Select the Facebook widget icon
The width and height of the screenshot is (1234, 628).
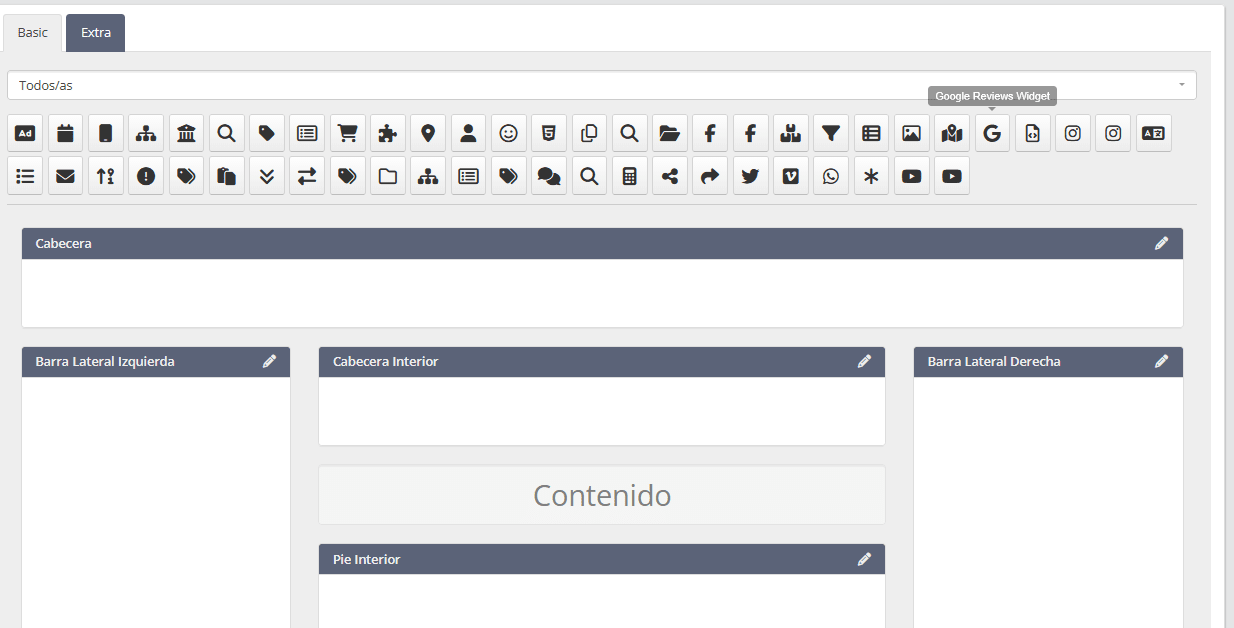[x=710, y=132]
